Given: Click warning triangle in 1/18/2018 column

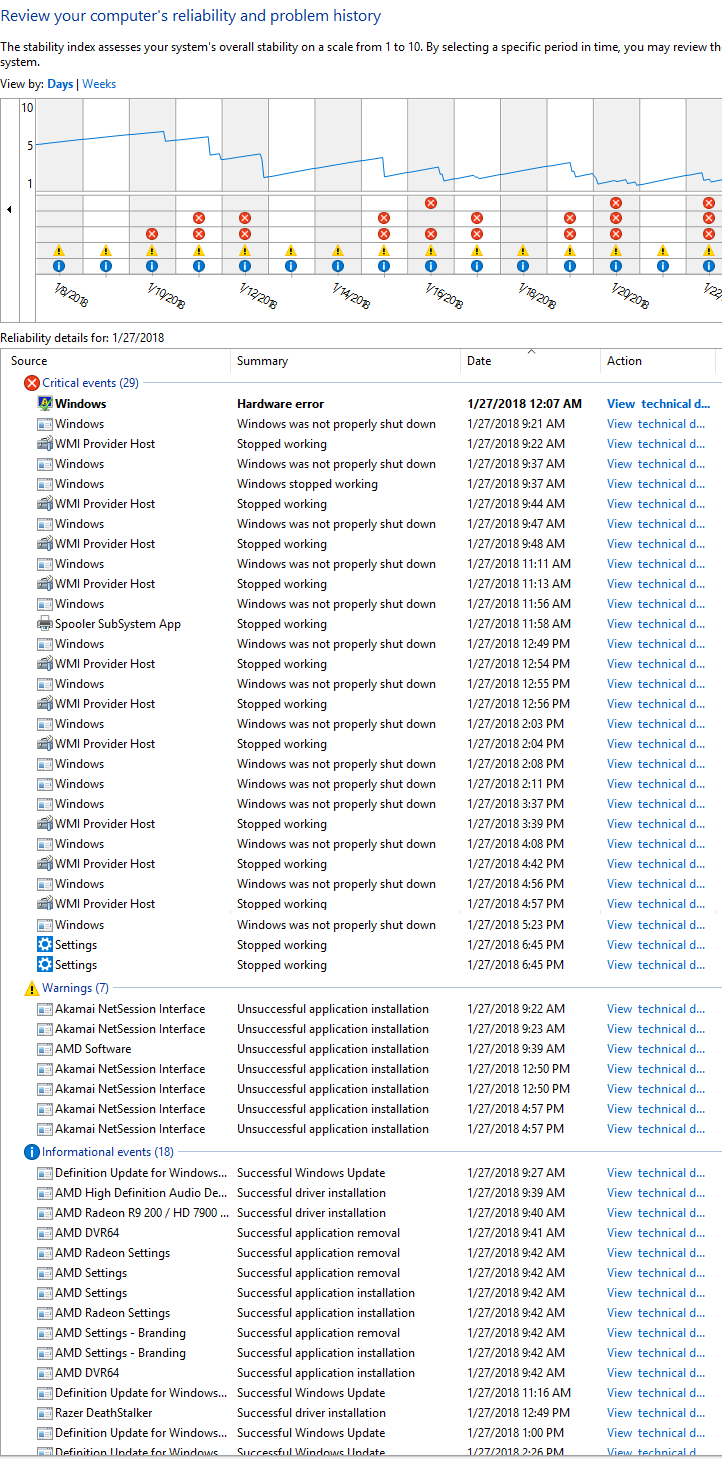Looking at the screenshot, I should pyautogui.click(x=523, y=250).
